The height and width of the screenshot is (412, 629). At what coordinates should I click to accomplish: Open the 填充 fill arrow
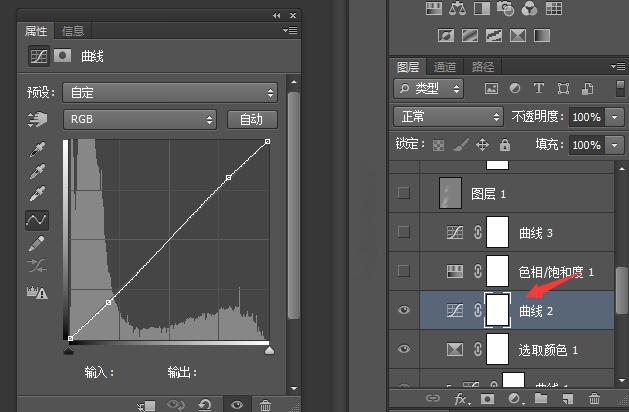pos(614,145)
